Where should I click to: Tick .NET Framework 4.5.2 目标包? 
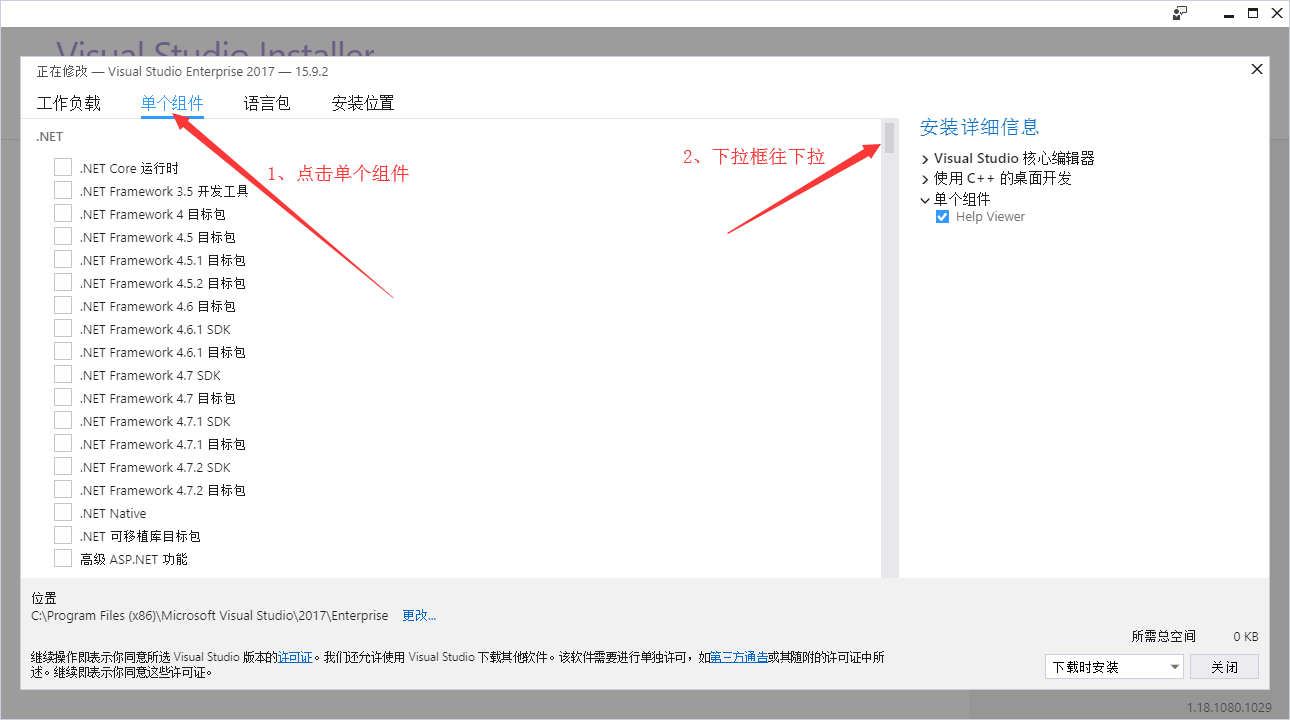(63, 283)
